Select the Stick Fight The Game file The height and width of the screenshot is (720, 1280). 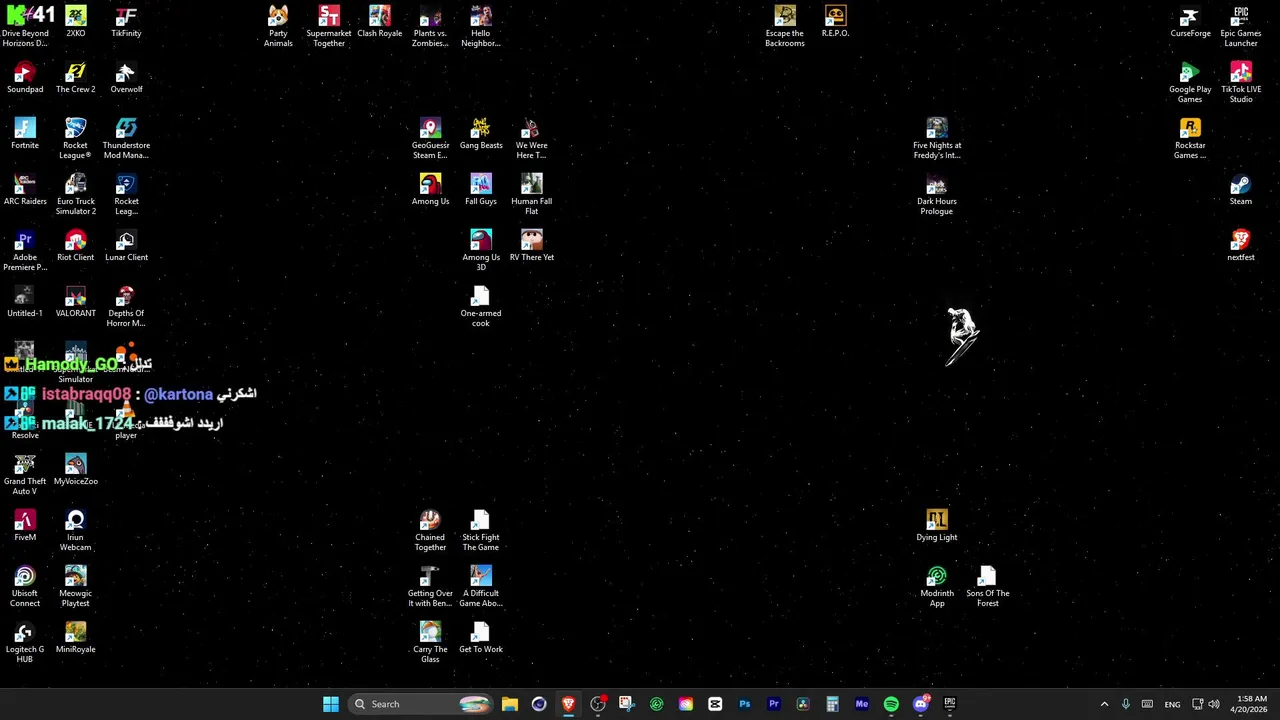[481, 530]
